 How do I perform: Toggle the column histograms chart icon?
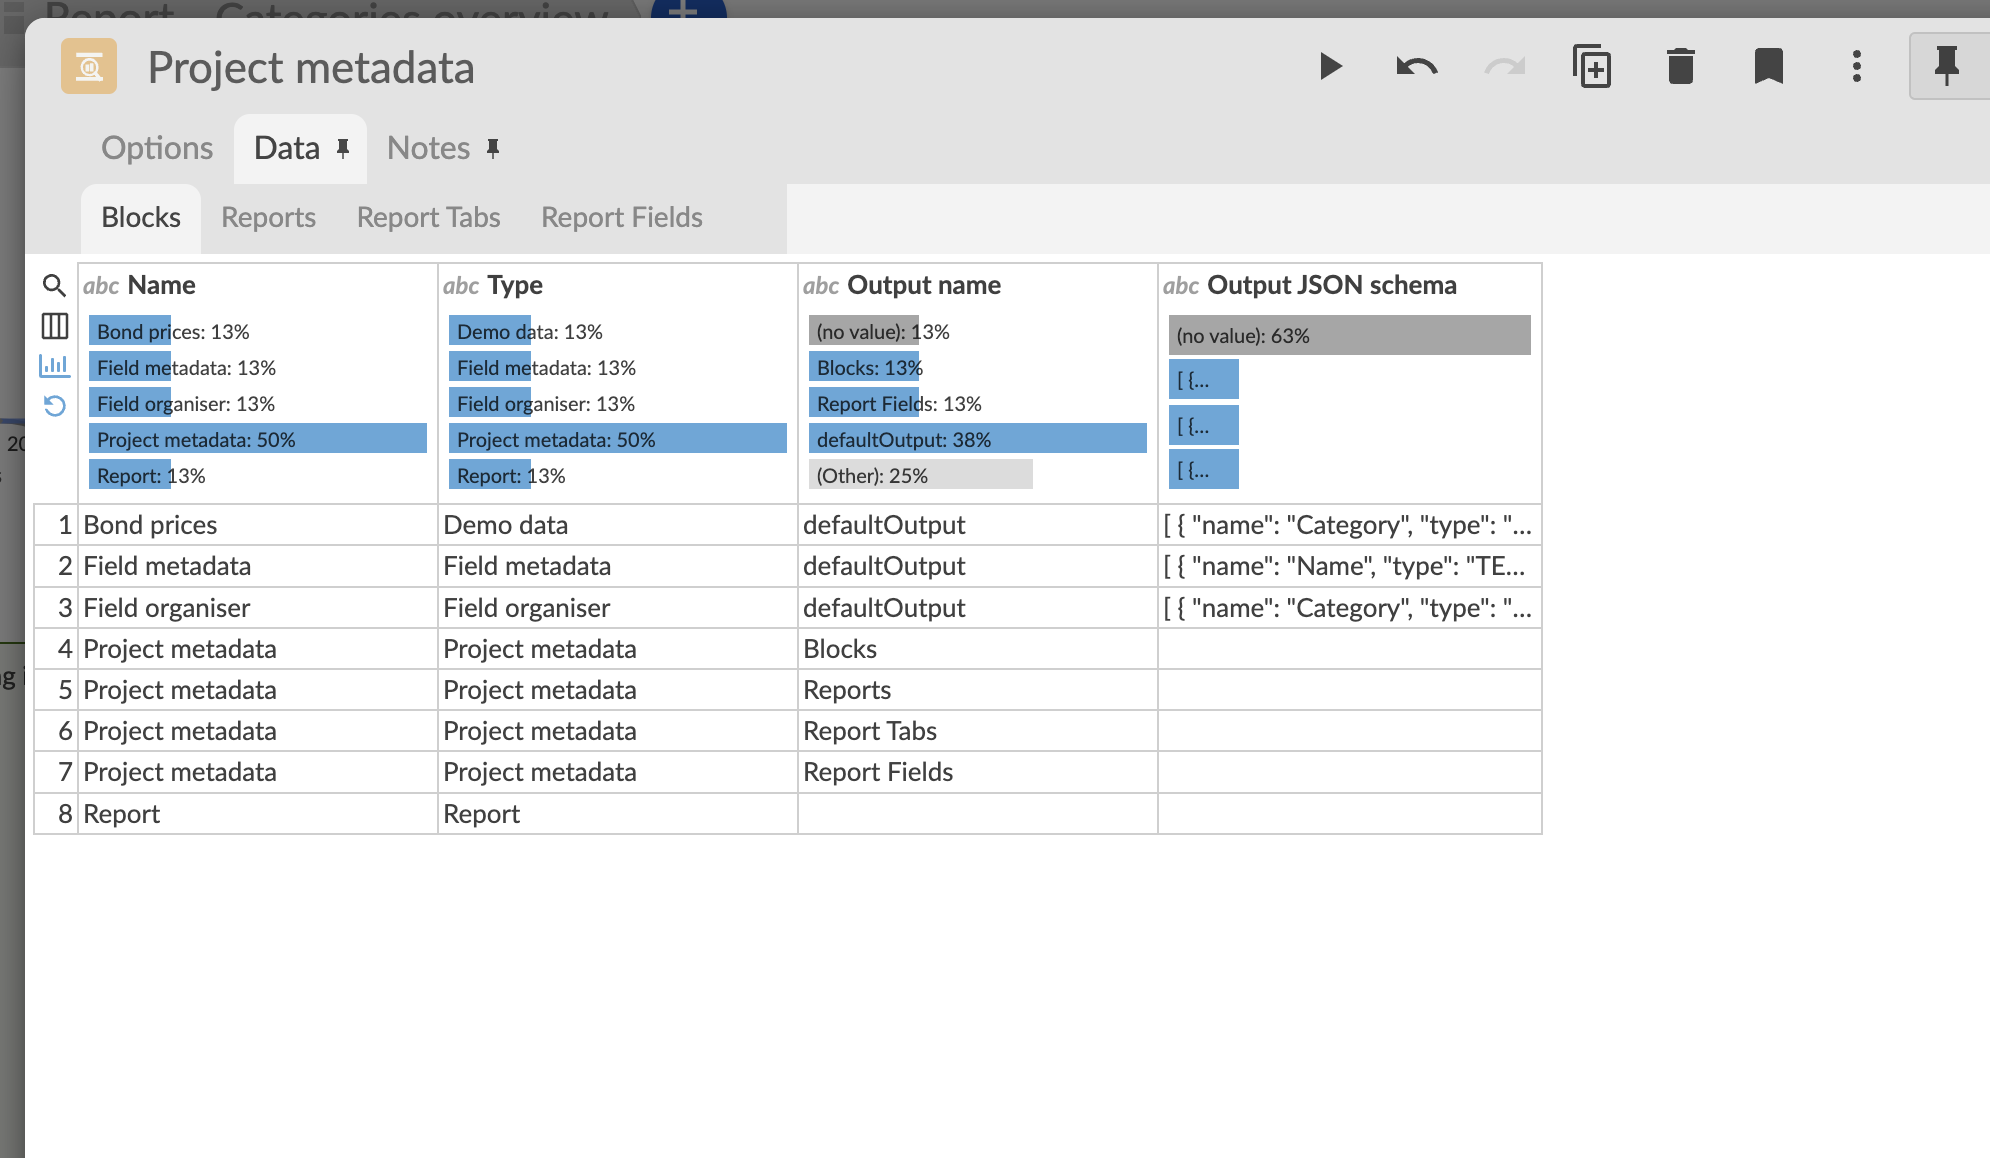(54, 366)
